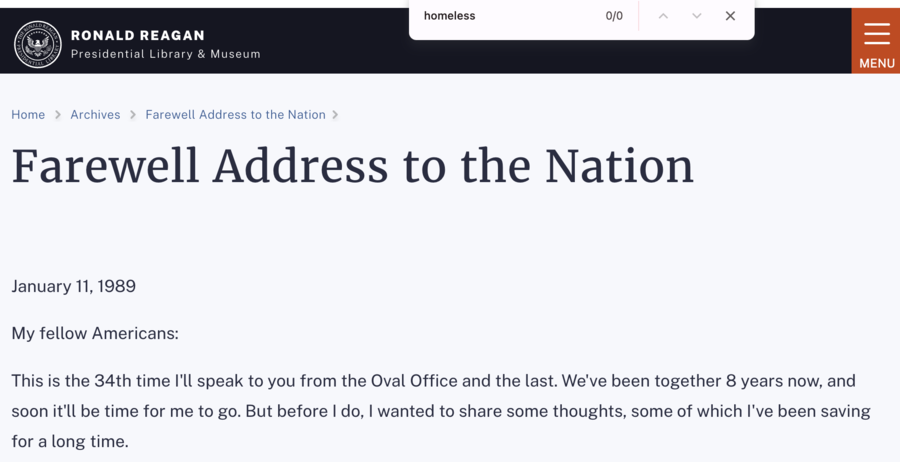Click the MENU label under hamburger icon
The image size is (900, 462).
pyautogui.click(x=877, y=63)
